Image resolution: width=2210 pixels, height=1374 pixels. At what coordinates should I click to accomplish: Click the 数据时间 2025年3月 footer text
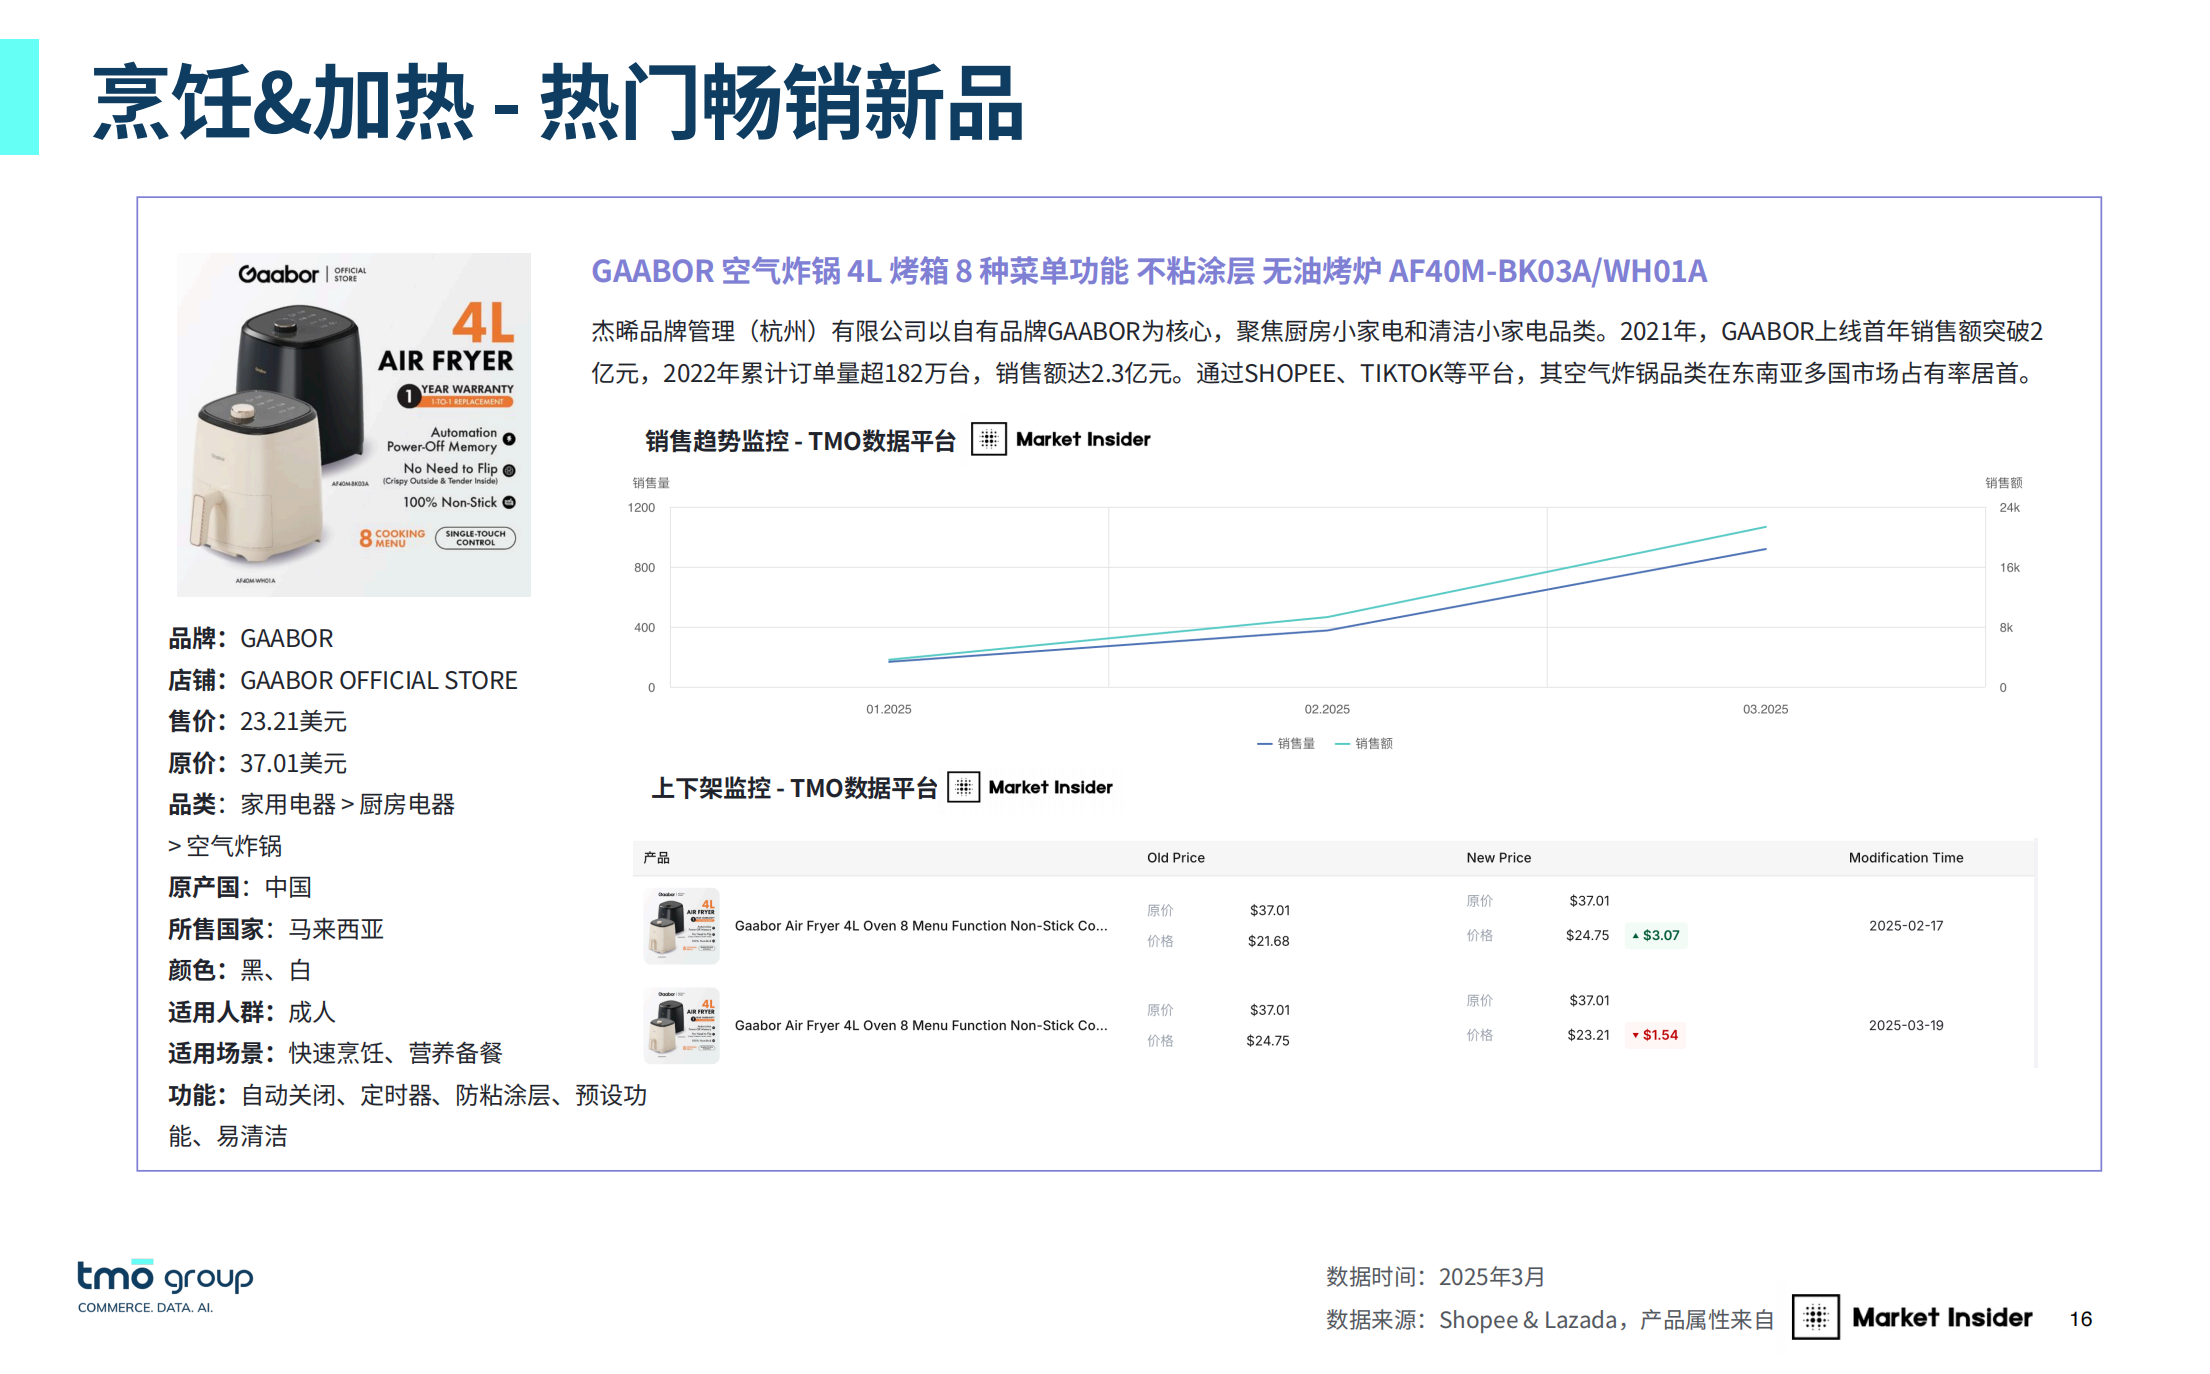(x=1435, y=1277)
